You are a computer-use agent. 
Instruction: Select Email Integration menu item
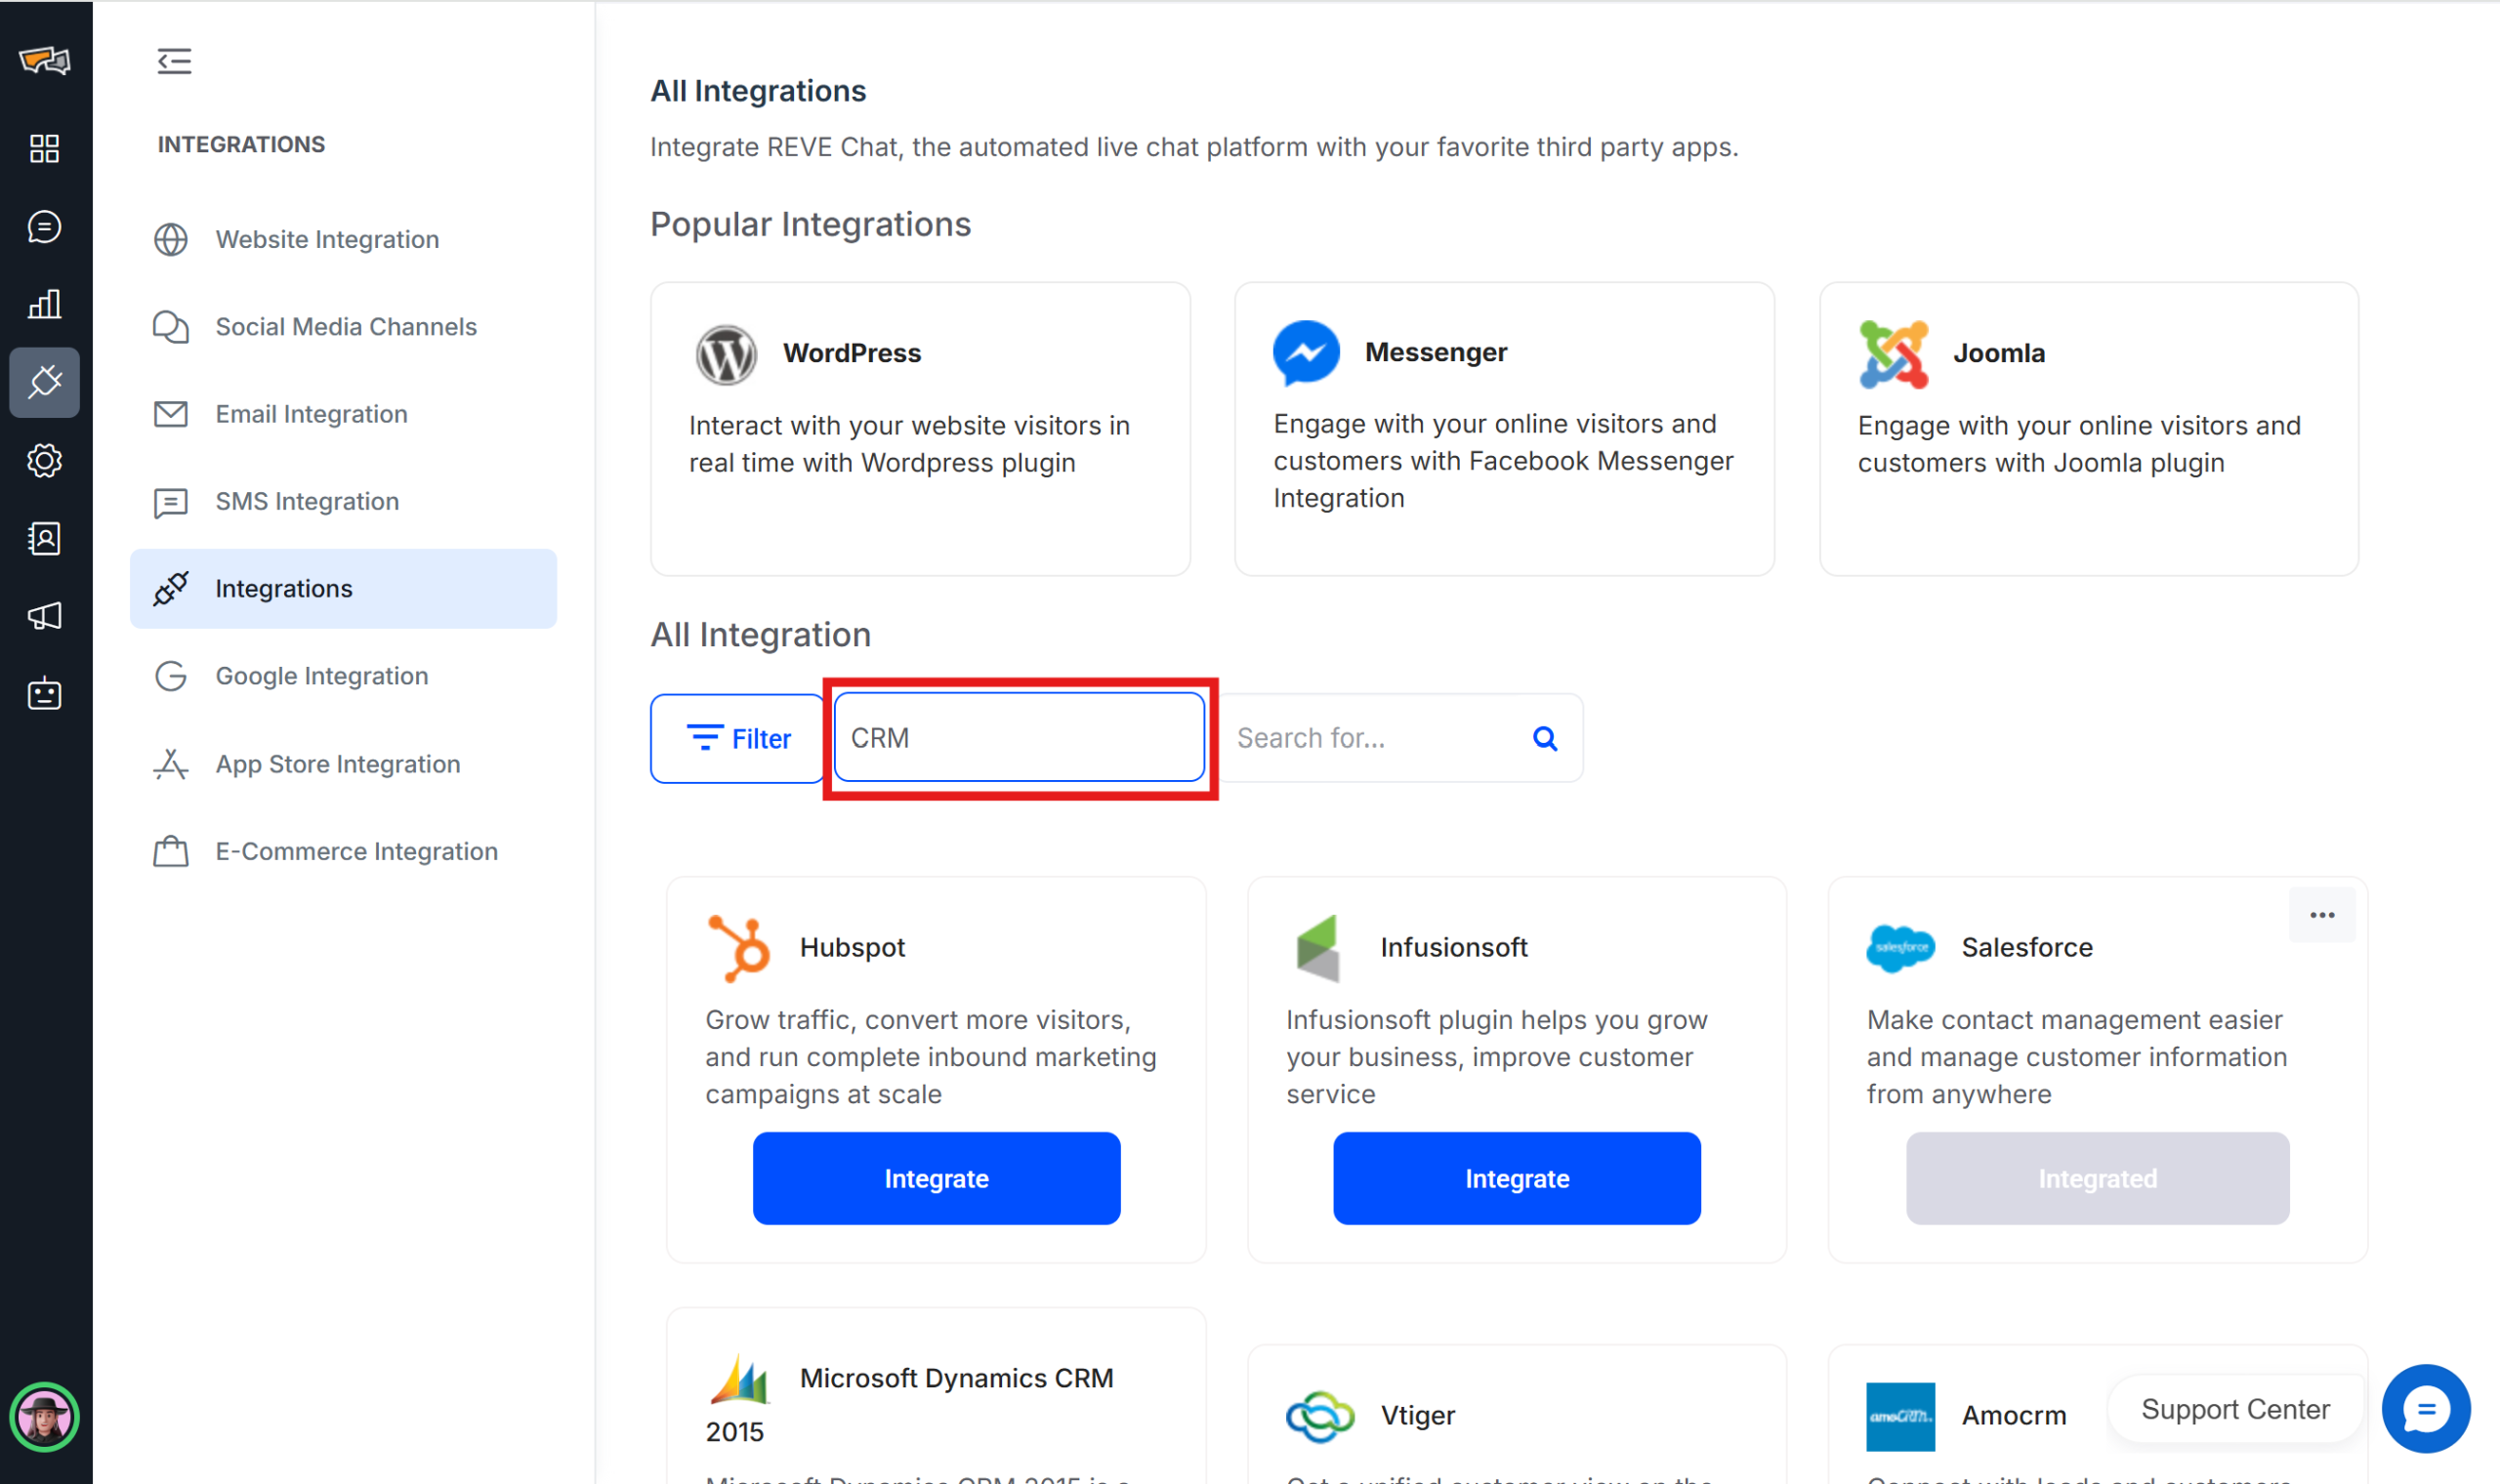[x=343, y=414]
